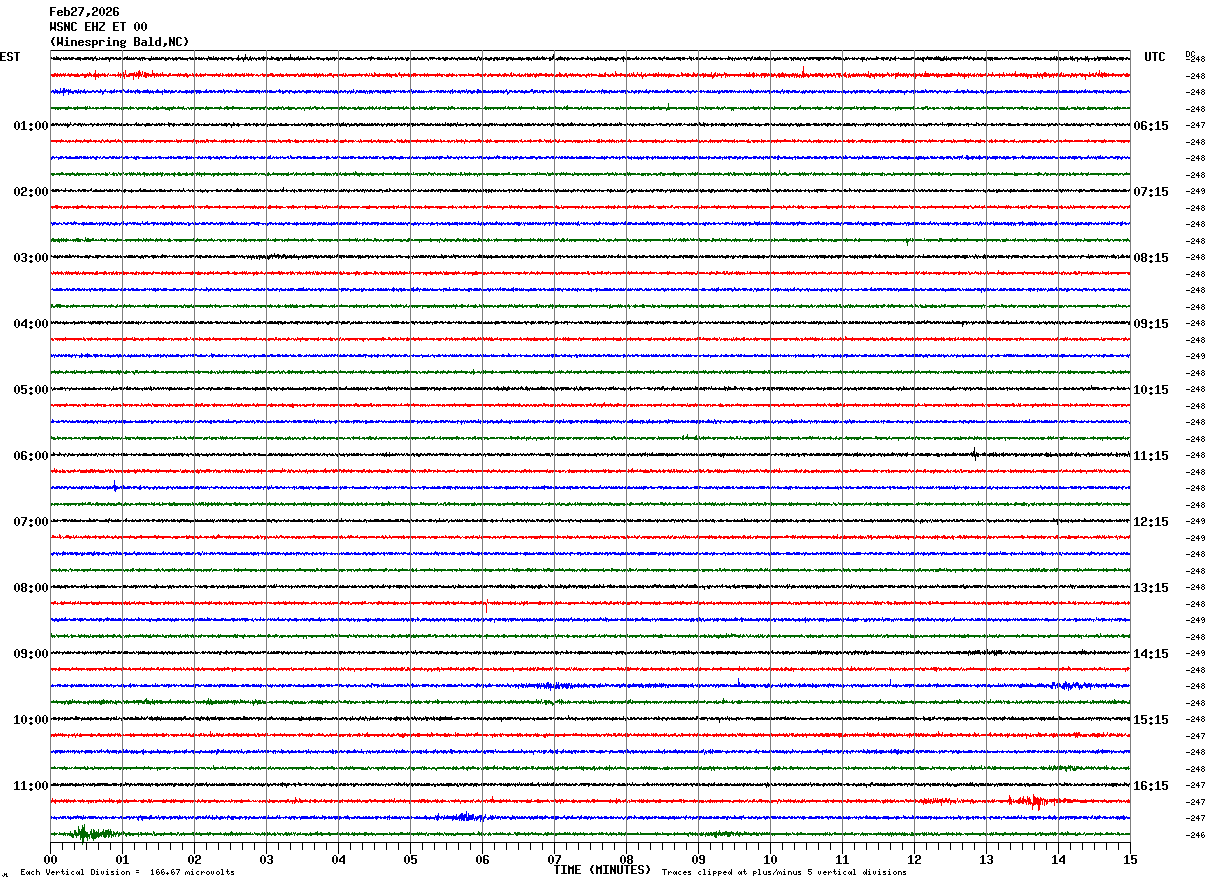Pick minute 05 on the time axis

coord(410,859)
